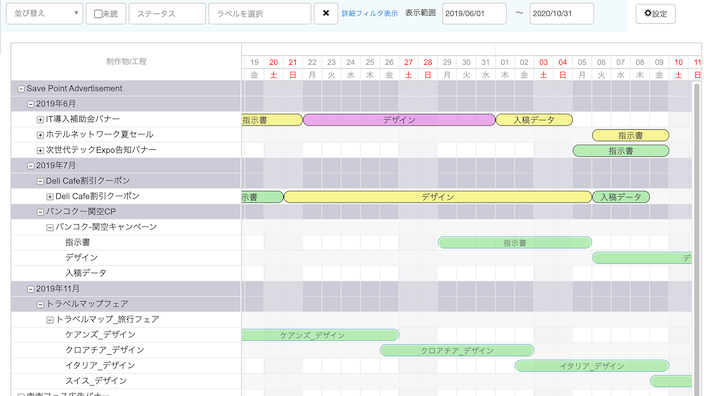Image resolution: width=704 pixels, height=396 pixels.
Task: Select the イタリア_デザイン tree row
Action: click(x=126, y=365)
